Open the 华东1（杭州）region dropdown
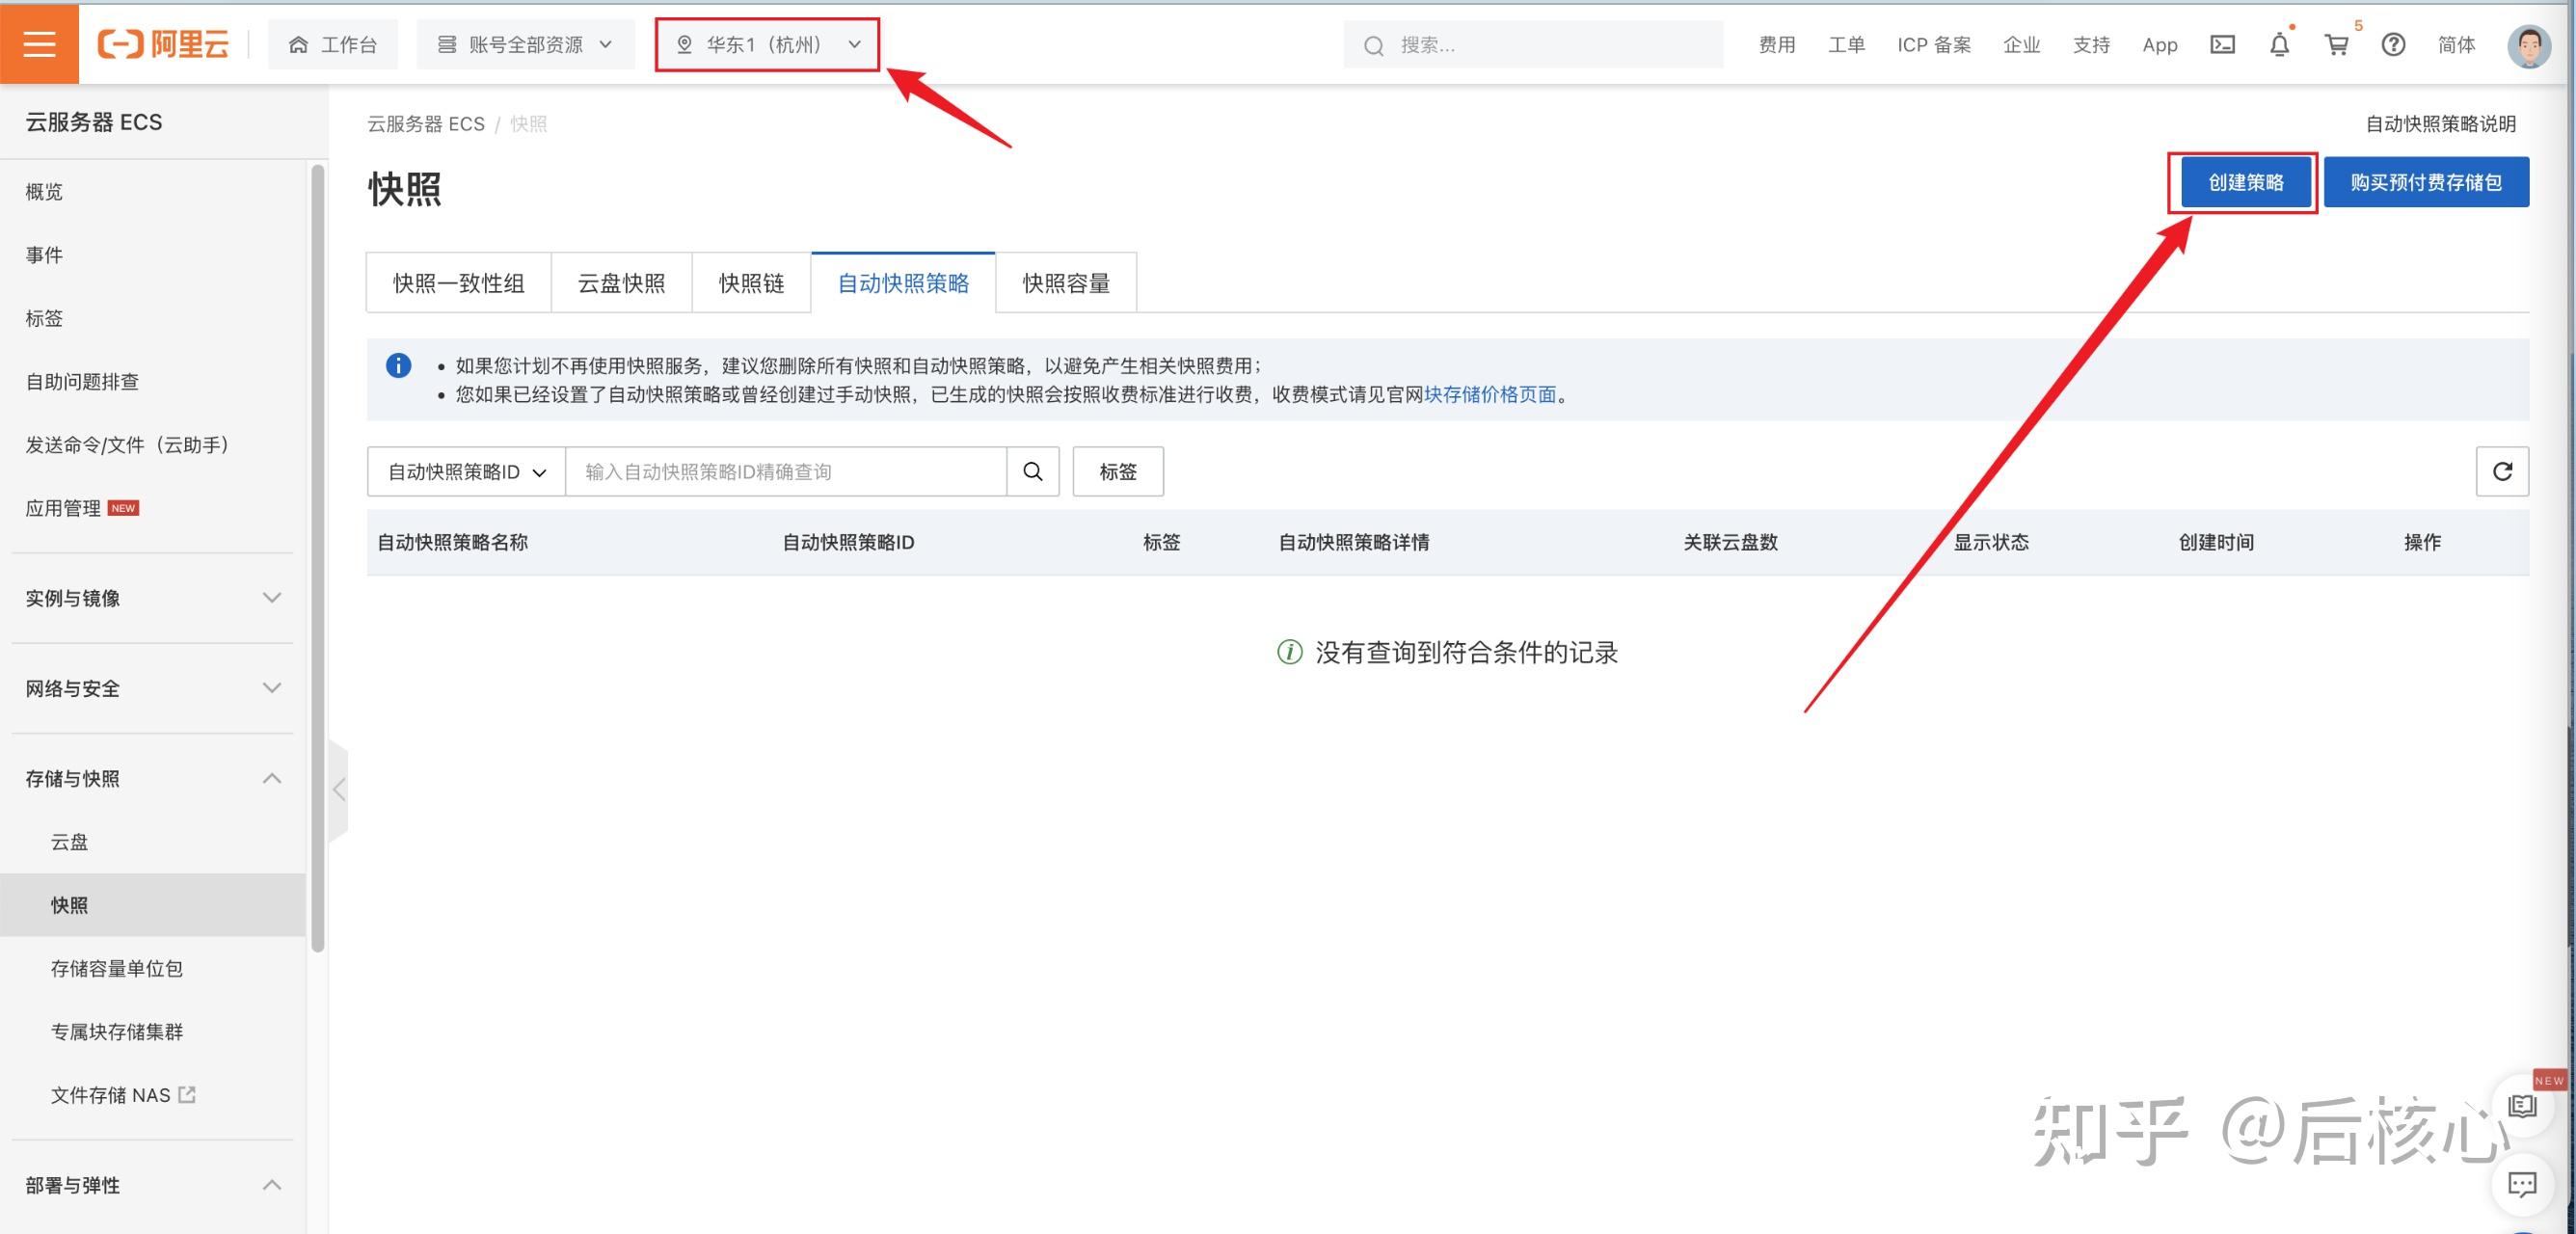This screenshot has width=2576, height=1234. click(767, 44)
